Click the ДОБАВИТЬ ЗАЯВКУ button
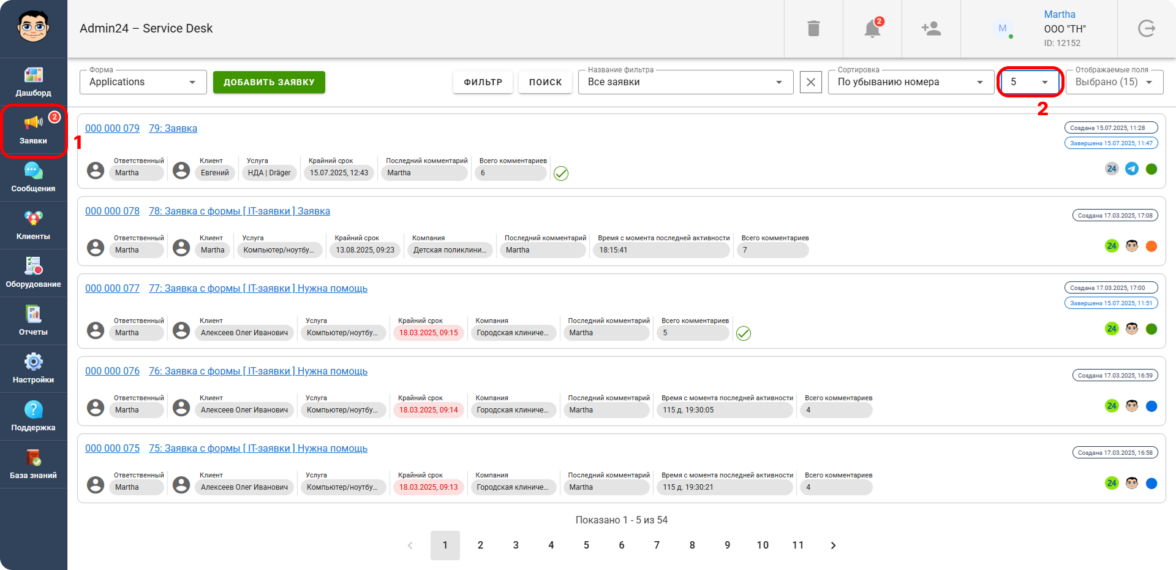This screenshot has width=1176, height=570. (x=269, y=82)
